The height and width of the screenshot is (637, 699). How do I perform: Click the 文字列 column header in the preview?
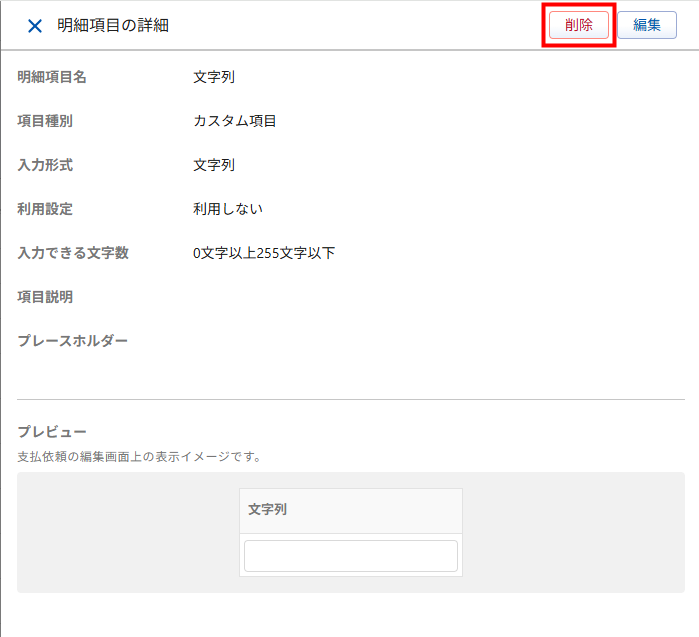[x=268, y=510]
